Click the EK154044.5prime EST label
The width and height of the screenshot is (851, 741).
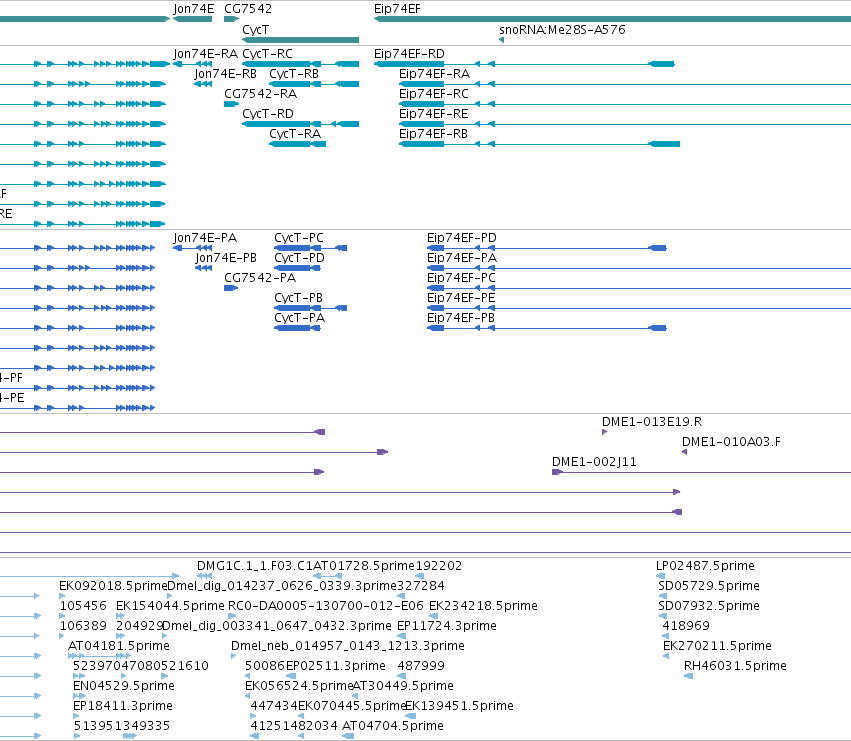pos(170,606)
